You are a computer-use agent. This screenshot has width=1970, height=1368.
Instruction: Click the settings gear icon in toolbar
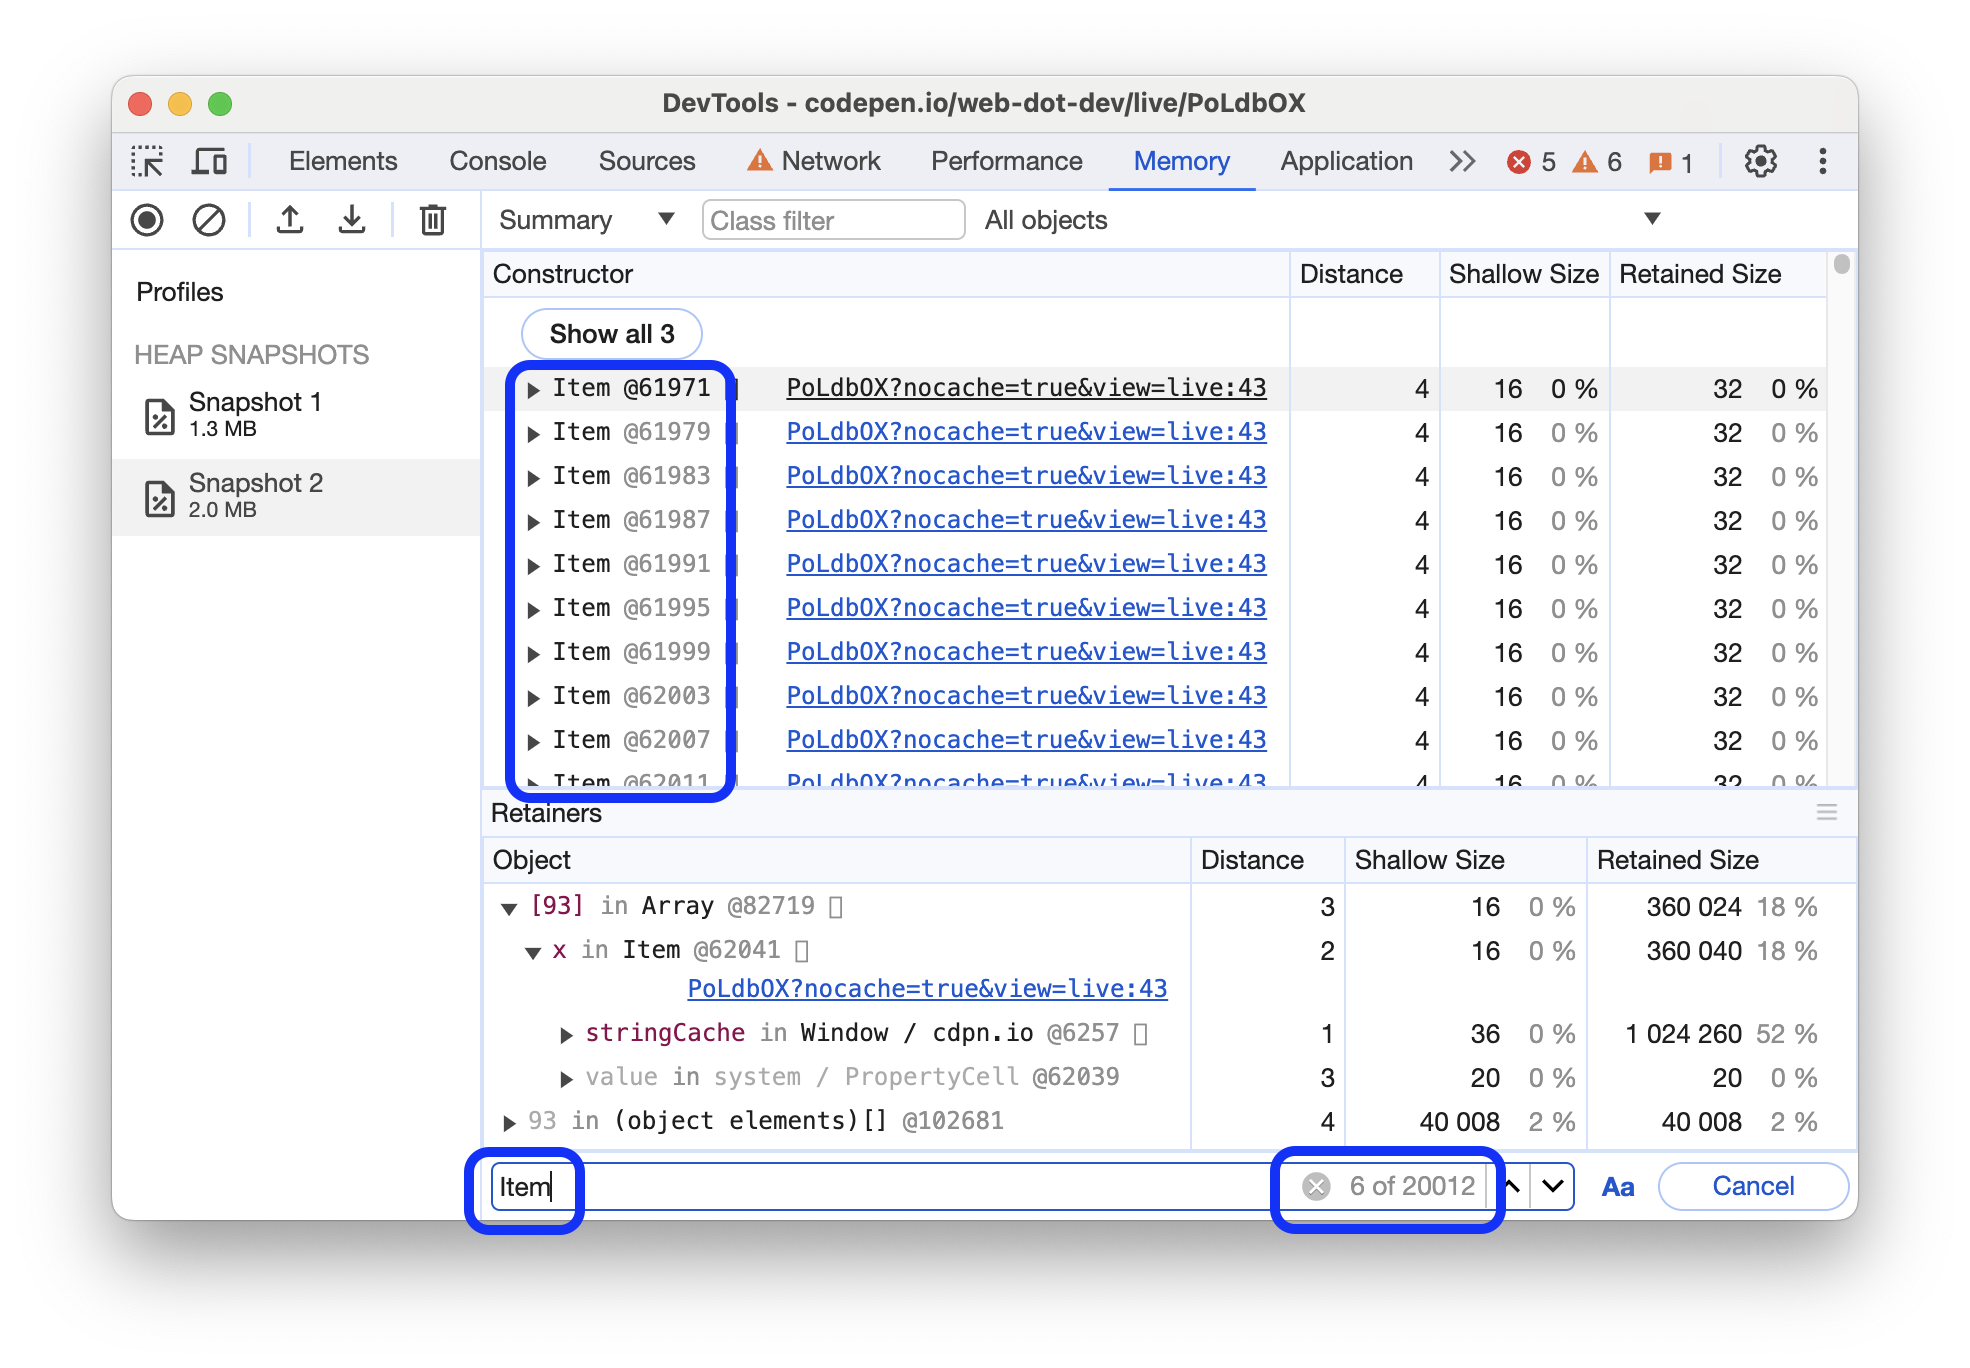pos(1760,162)
